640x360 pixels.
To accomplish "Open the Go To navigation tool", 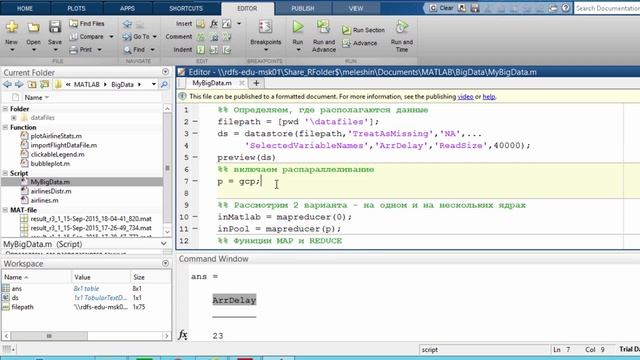I will [136, 37].
